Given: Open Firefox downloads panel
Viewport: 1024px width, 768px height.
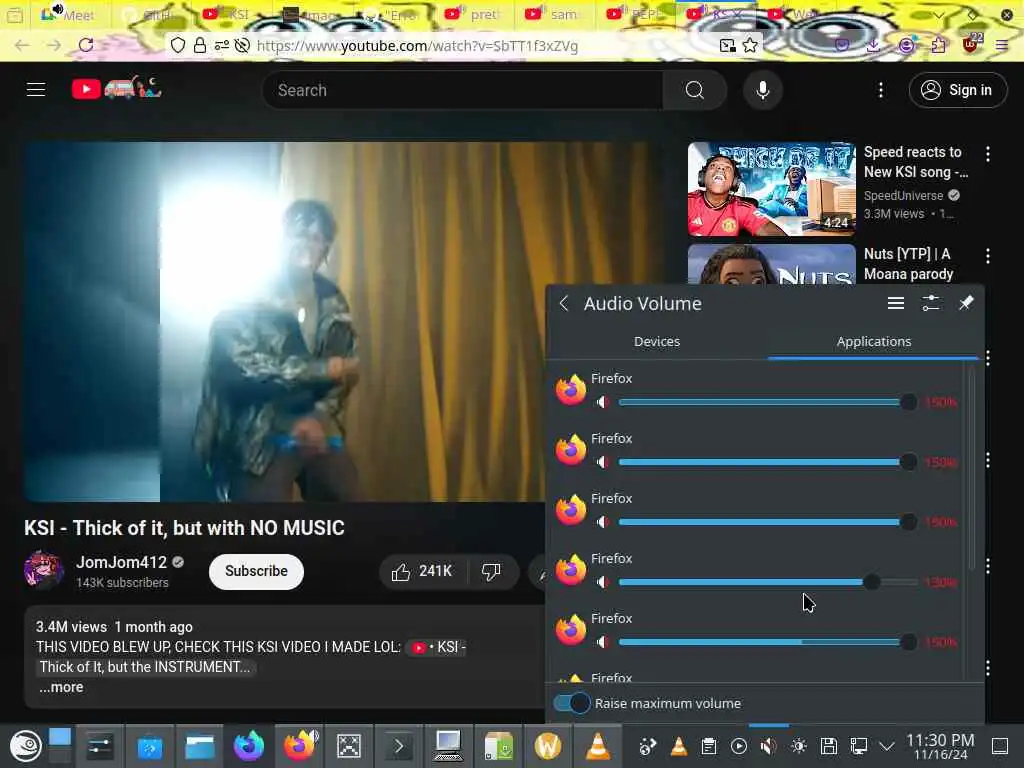Looking at the screenshot, I should coord(873,45).
